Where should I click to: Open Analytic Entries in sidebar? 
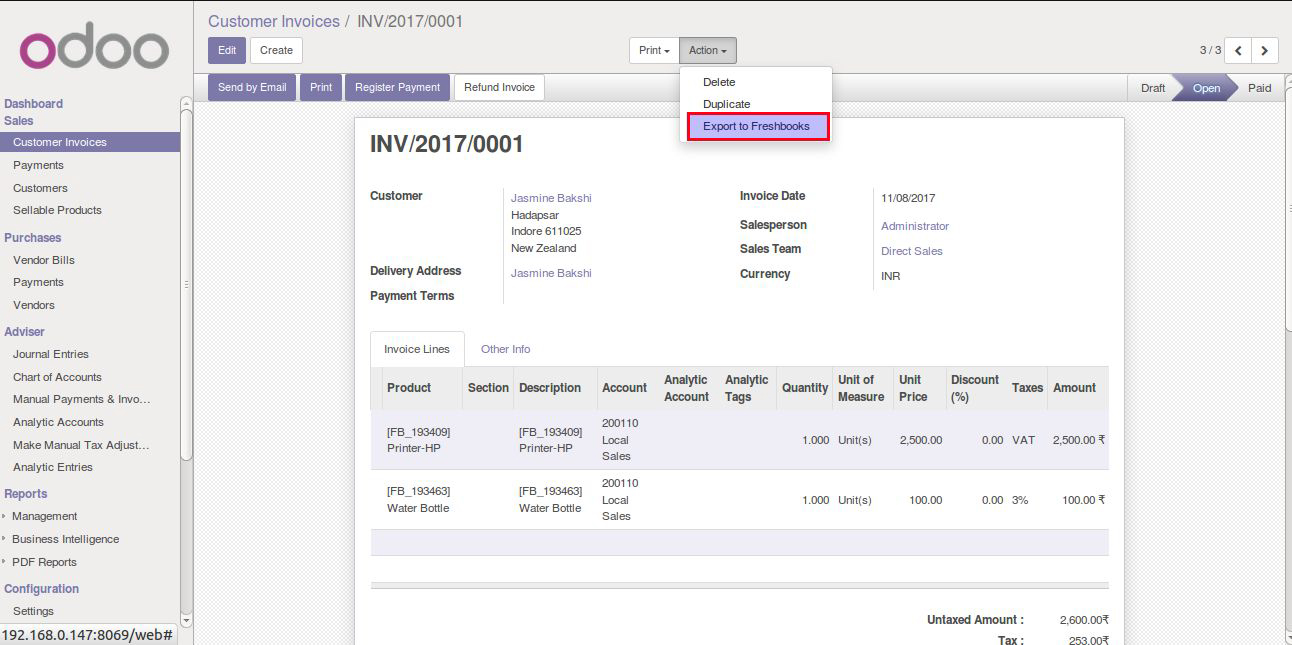coord(53,467)
